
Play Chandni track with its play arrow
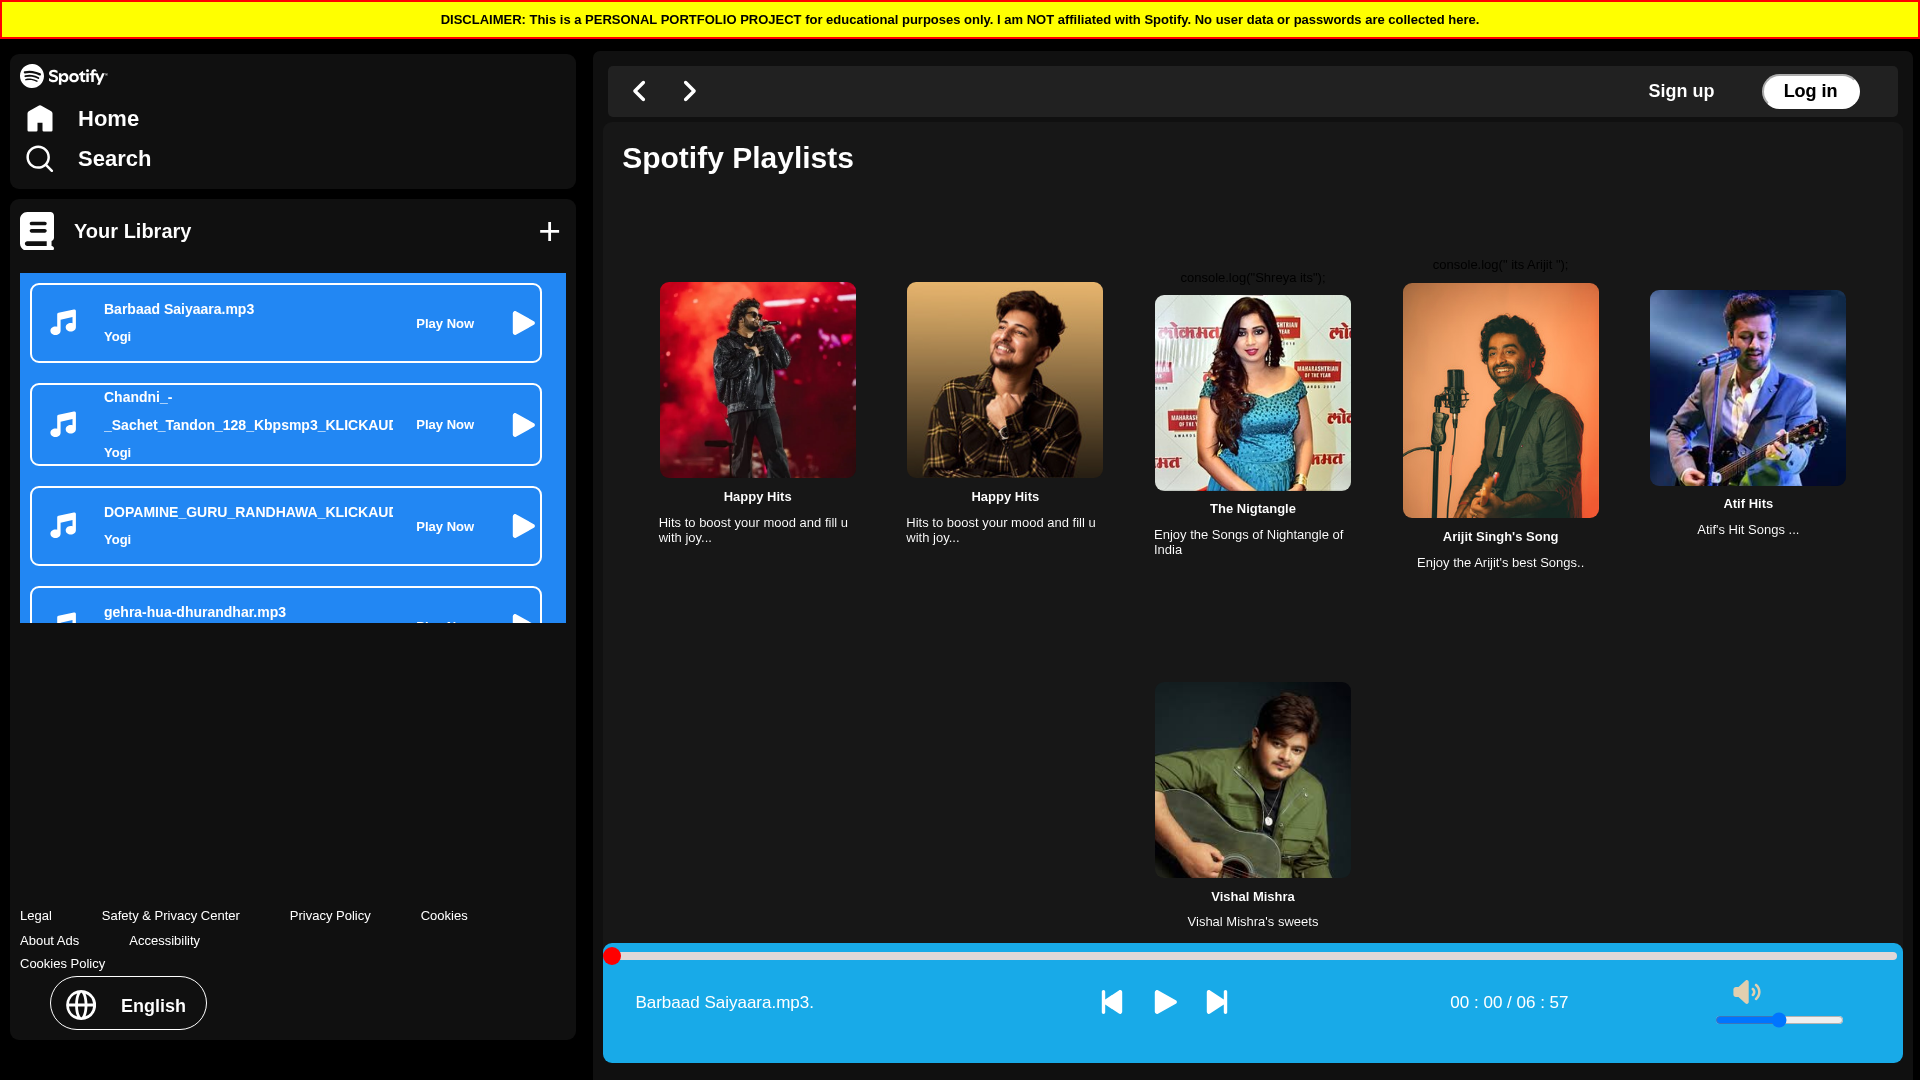523,425
